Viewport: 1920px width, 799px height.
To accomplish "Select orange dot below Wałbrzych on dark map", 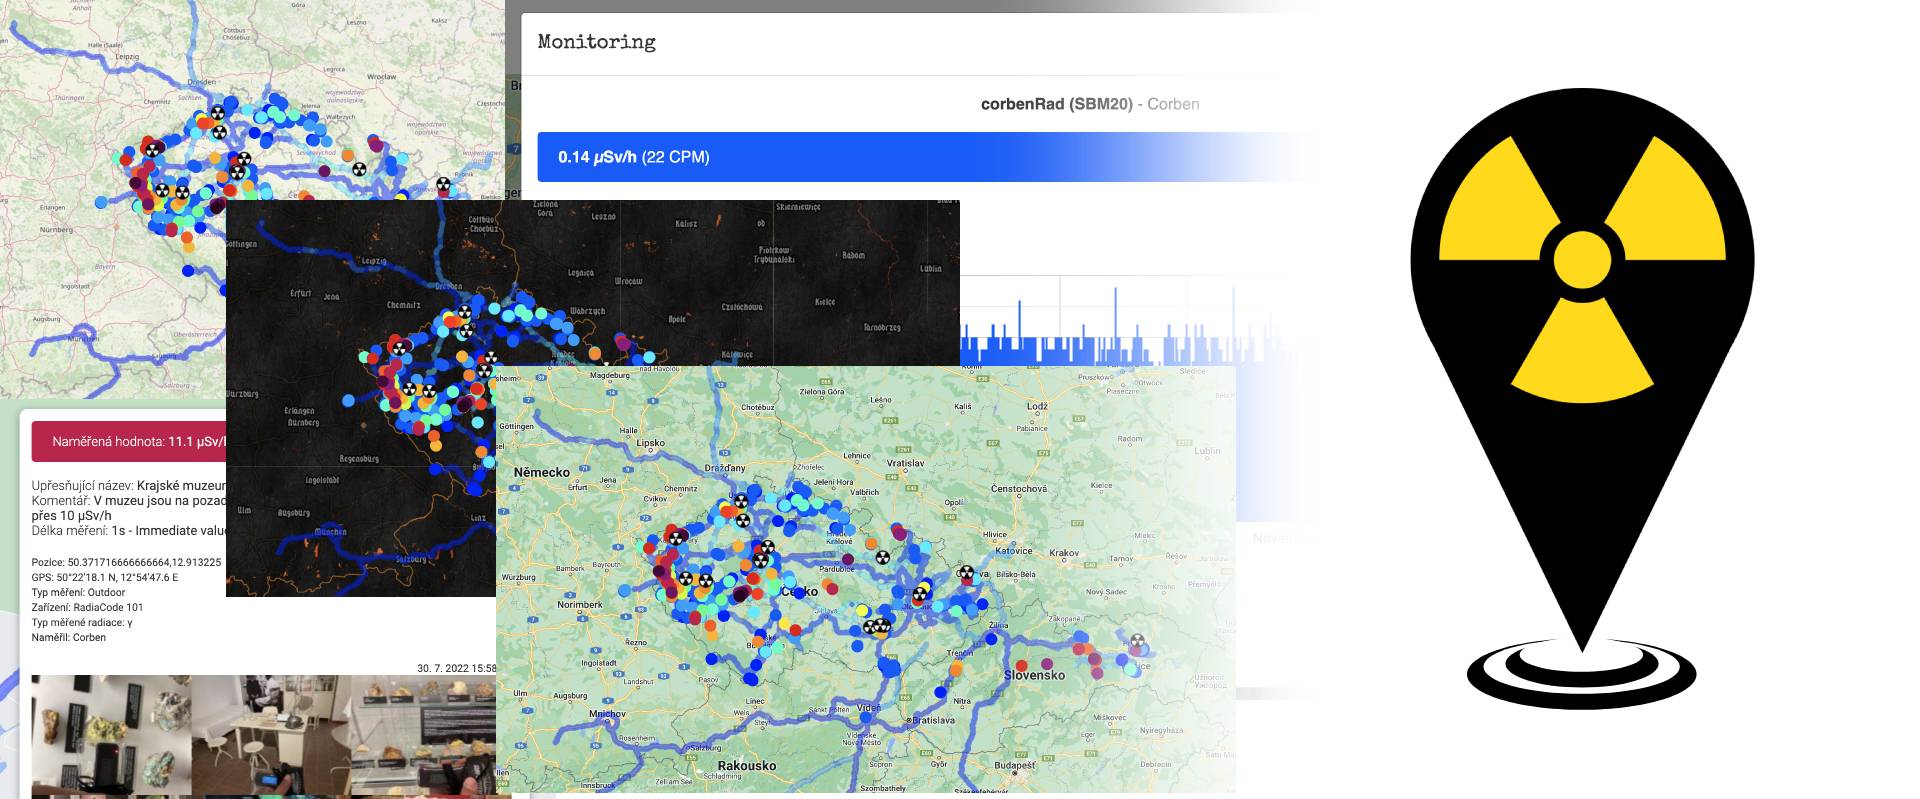I will (595, 353).
